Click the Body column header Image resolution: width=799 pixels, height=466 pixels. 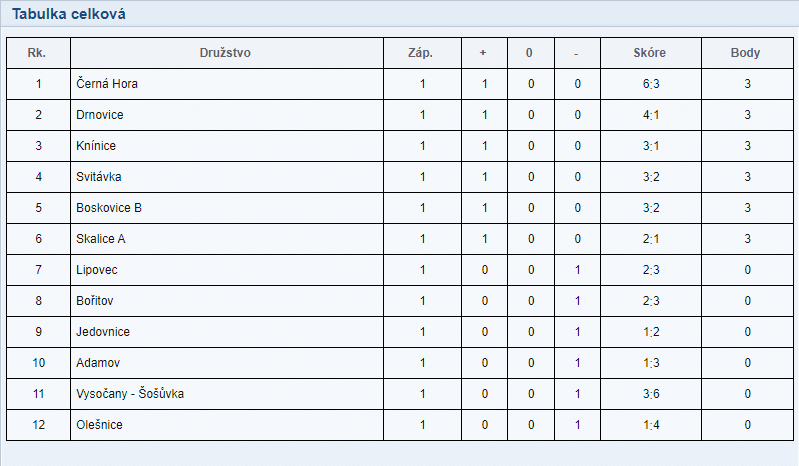point(746,53)
